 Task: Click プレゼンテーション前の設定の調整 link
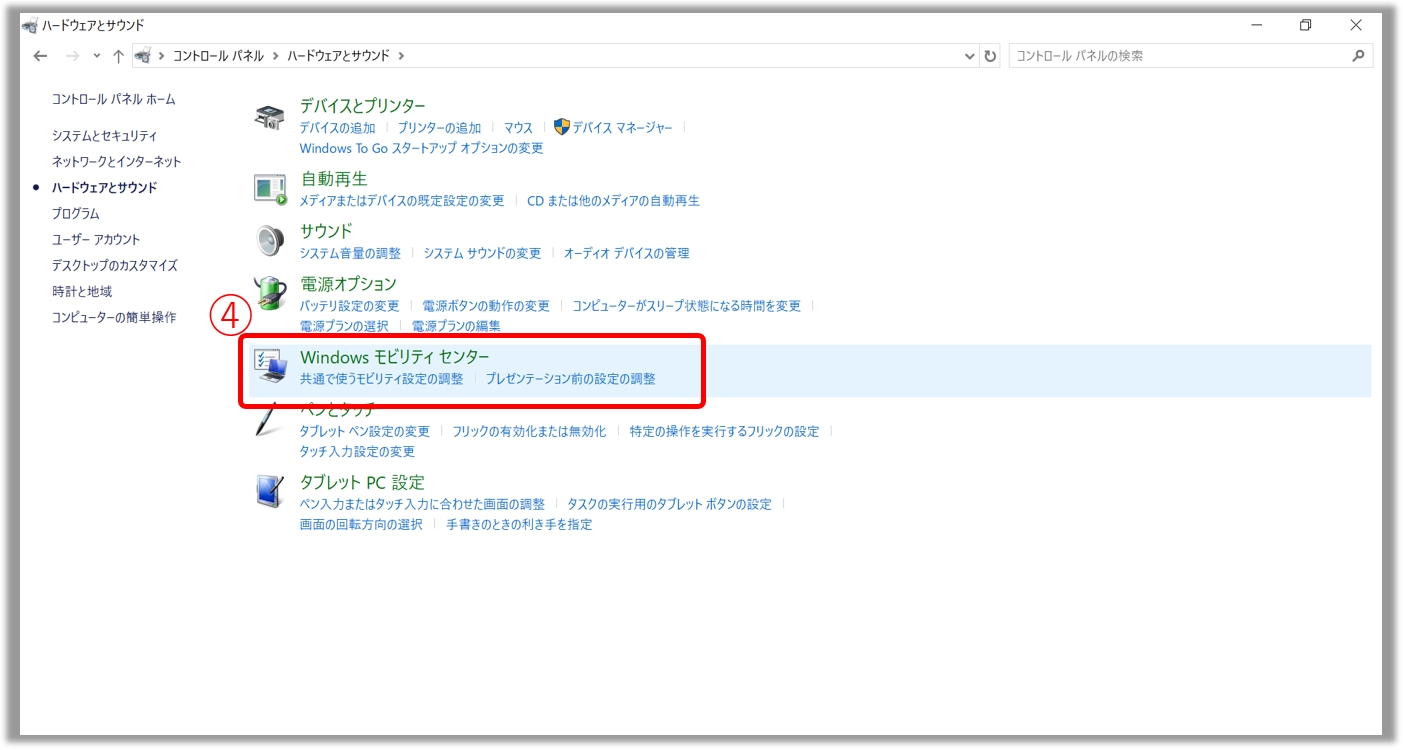coord(571,379)
